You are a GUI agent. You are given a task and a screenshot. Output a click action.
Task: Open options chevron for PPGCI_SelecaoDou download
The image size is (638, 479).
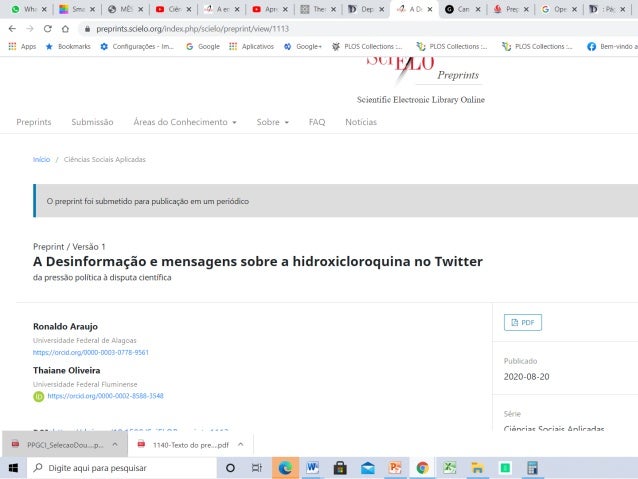(115, 444)
